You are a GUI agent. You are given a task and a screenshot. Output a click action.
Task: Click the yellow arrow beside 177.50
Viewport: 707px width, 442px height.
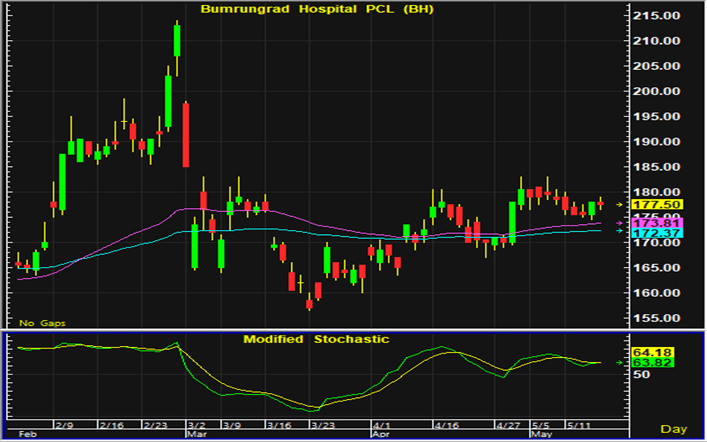pyautogui.click(x=620, y=205)
